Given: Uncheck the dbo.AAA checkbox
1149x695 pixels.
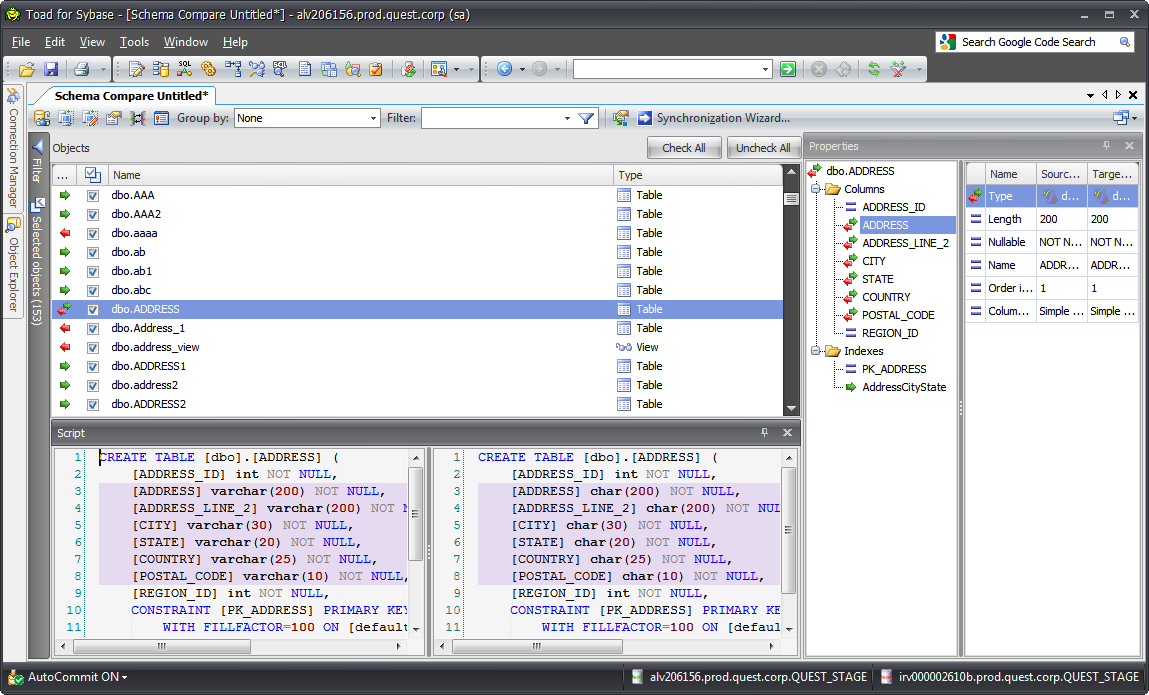Looking at the screenshot, I should [x=92, y=196].
